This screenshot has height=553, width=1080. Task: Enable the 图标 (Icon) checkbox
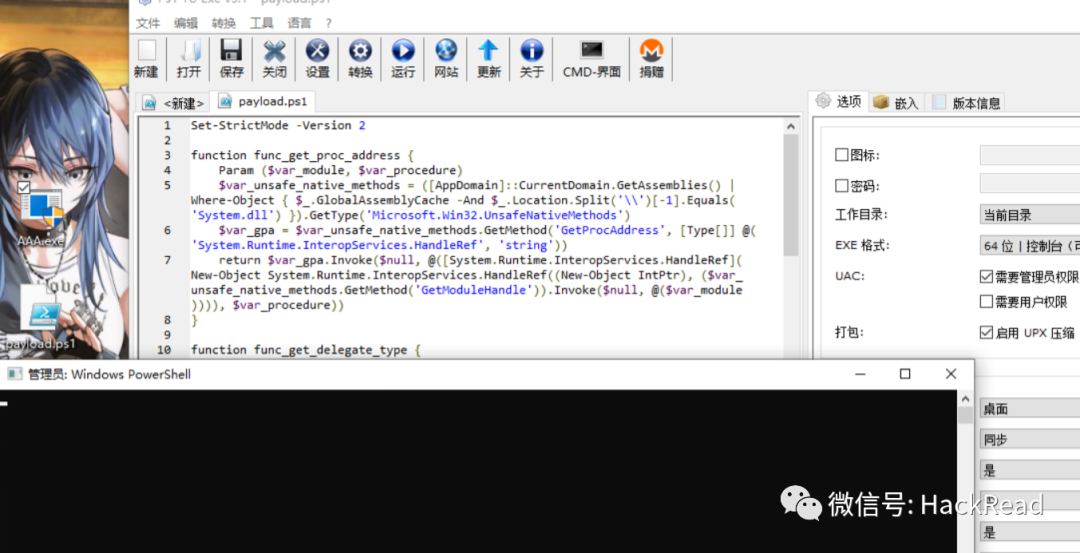click(x=842, y=155)
